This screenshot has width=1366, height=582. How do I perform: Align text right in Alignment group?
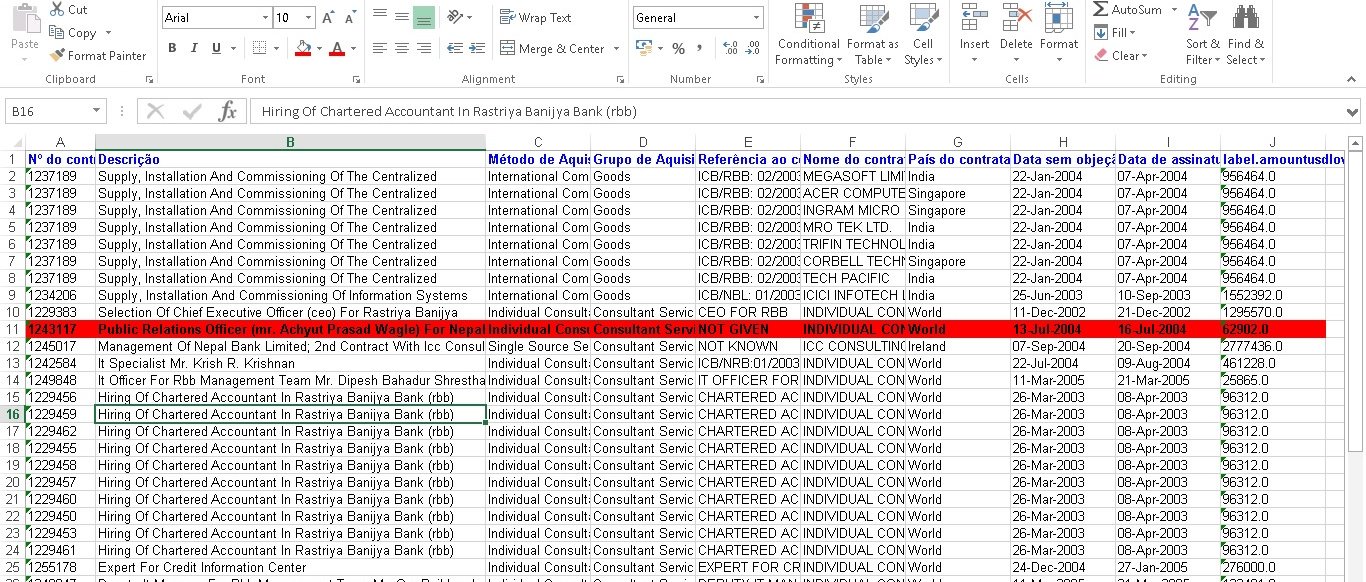click(x=423, y=48)
